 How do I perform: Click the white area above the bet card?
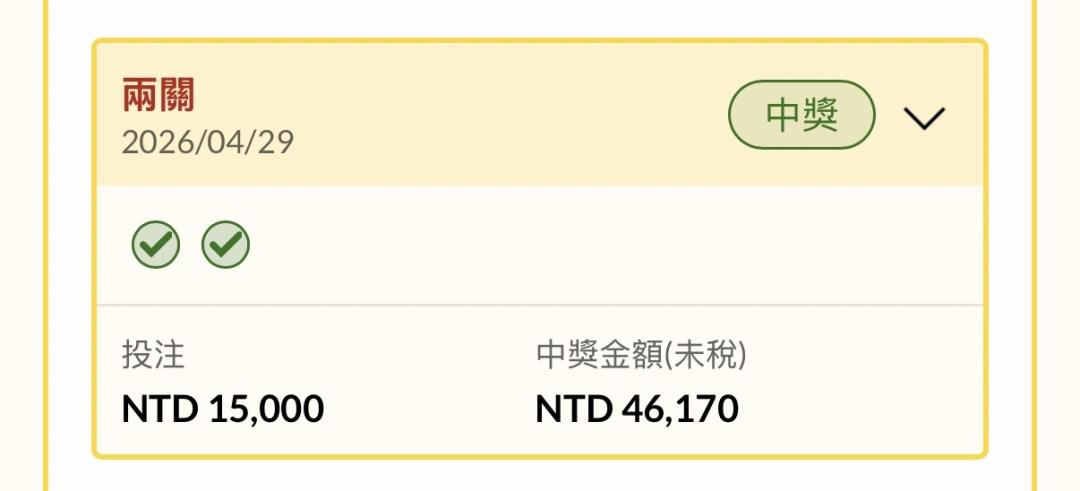(x=540, y=18)
